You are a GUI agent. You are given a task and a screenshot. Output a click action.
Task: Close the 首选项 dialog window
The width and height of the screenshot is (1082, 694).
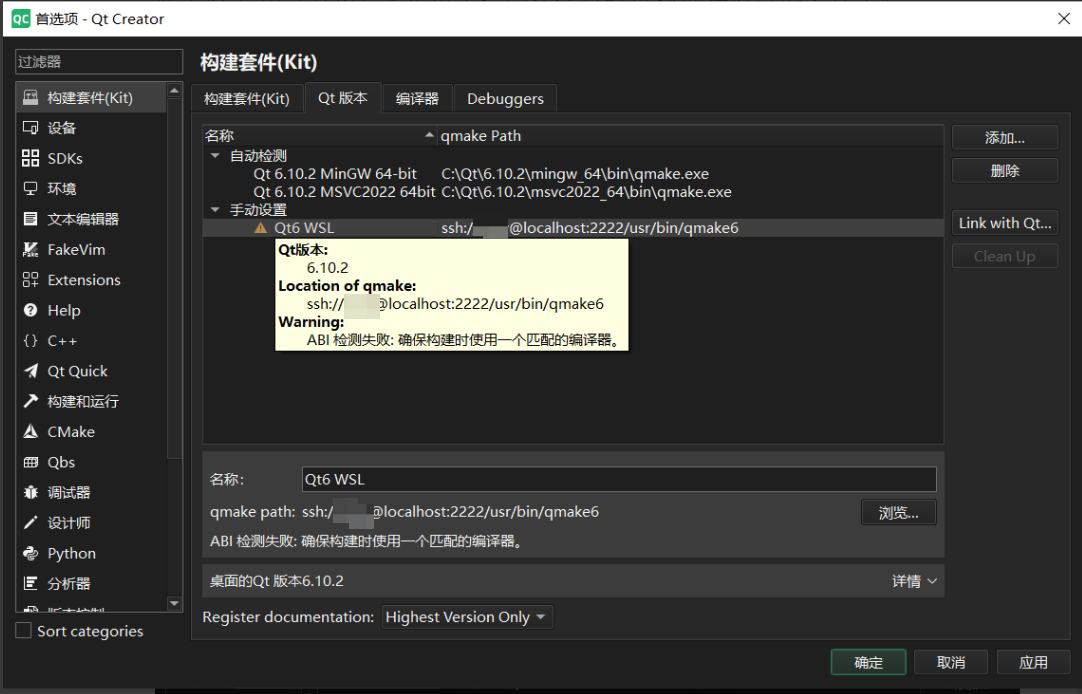coord(1064,19)
